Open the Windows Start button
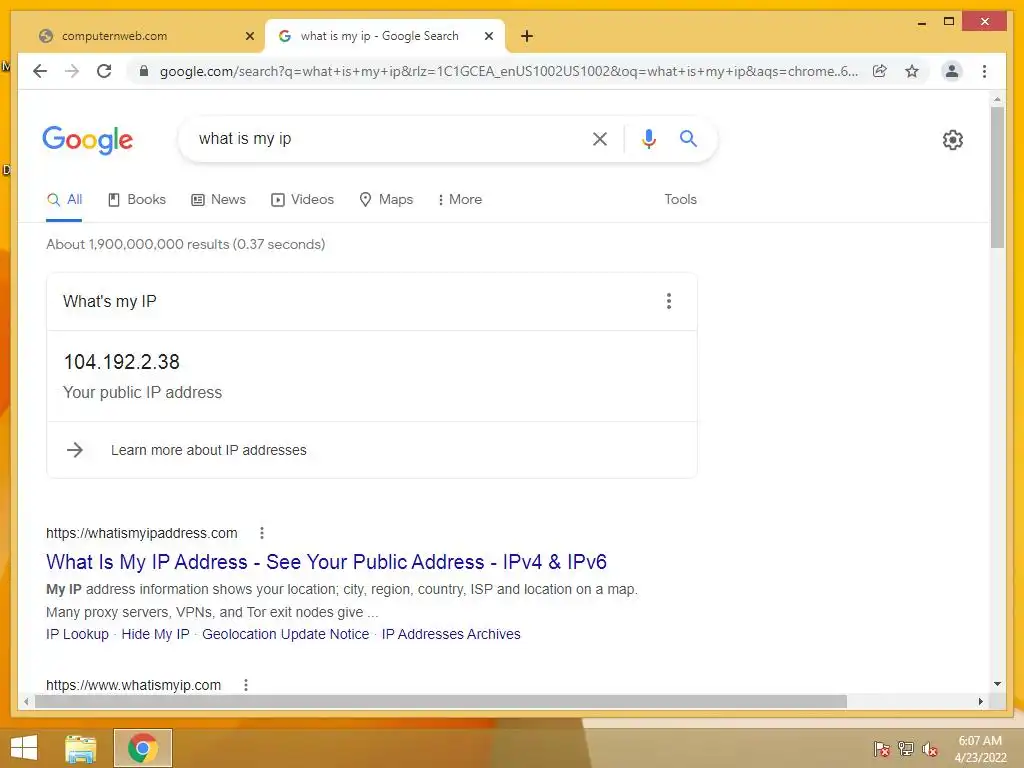 pyautogui.click(x=24, y=748)
